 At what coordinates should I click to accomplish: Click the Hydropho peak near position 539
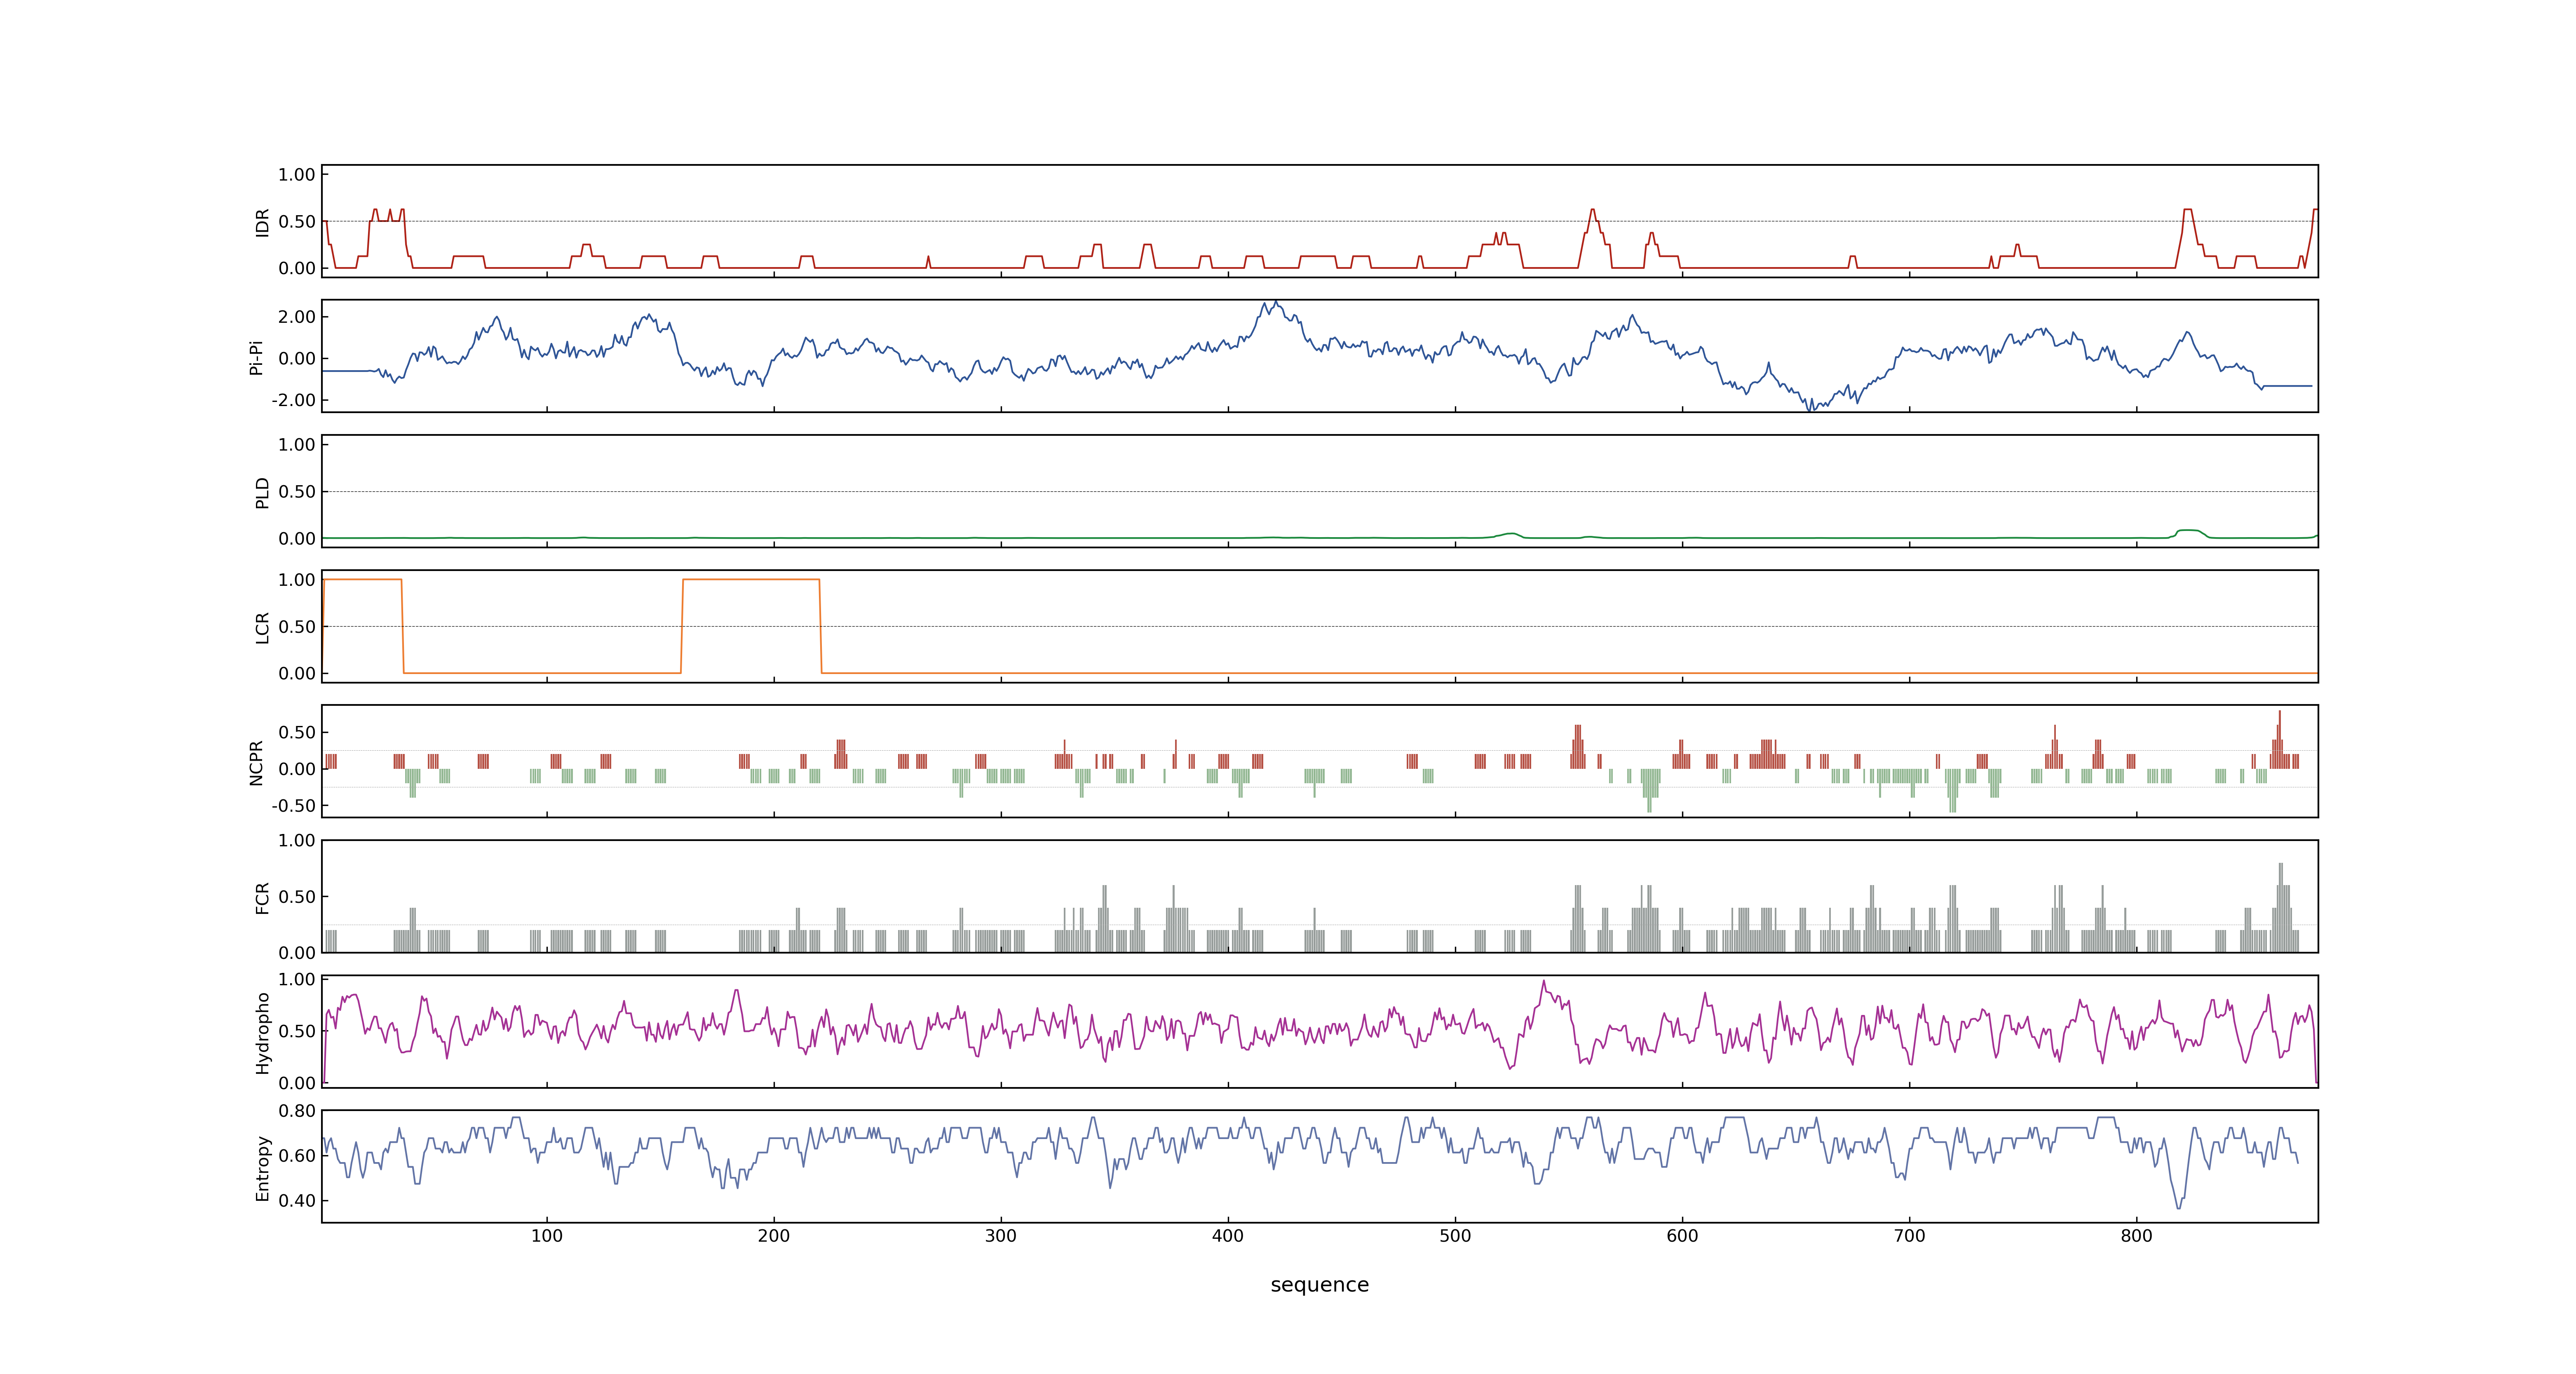pos(1543,982)
